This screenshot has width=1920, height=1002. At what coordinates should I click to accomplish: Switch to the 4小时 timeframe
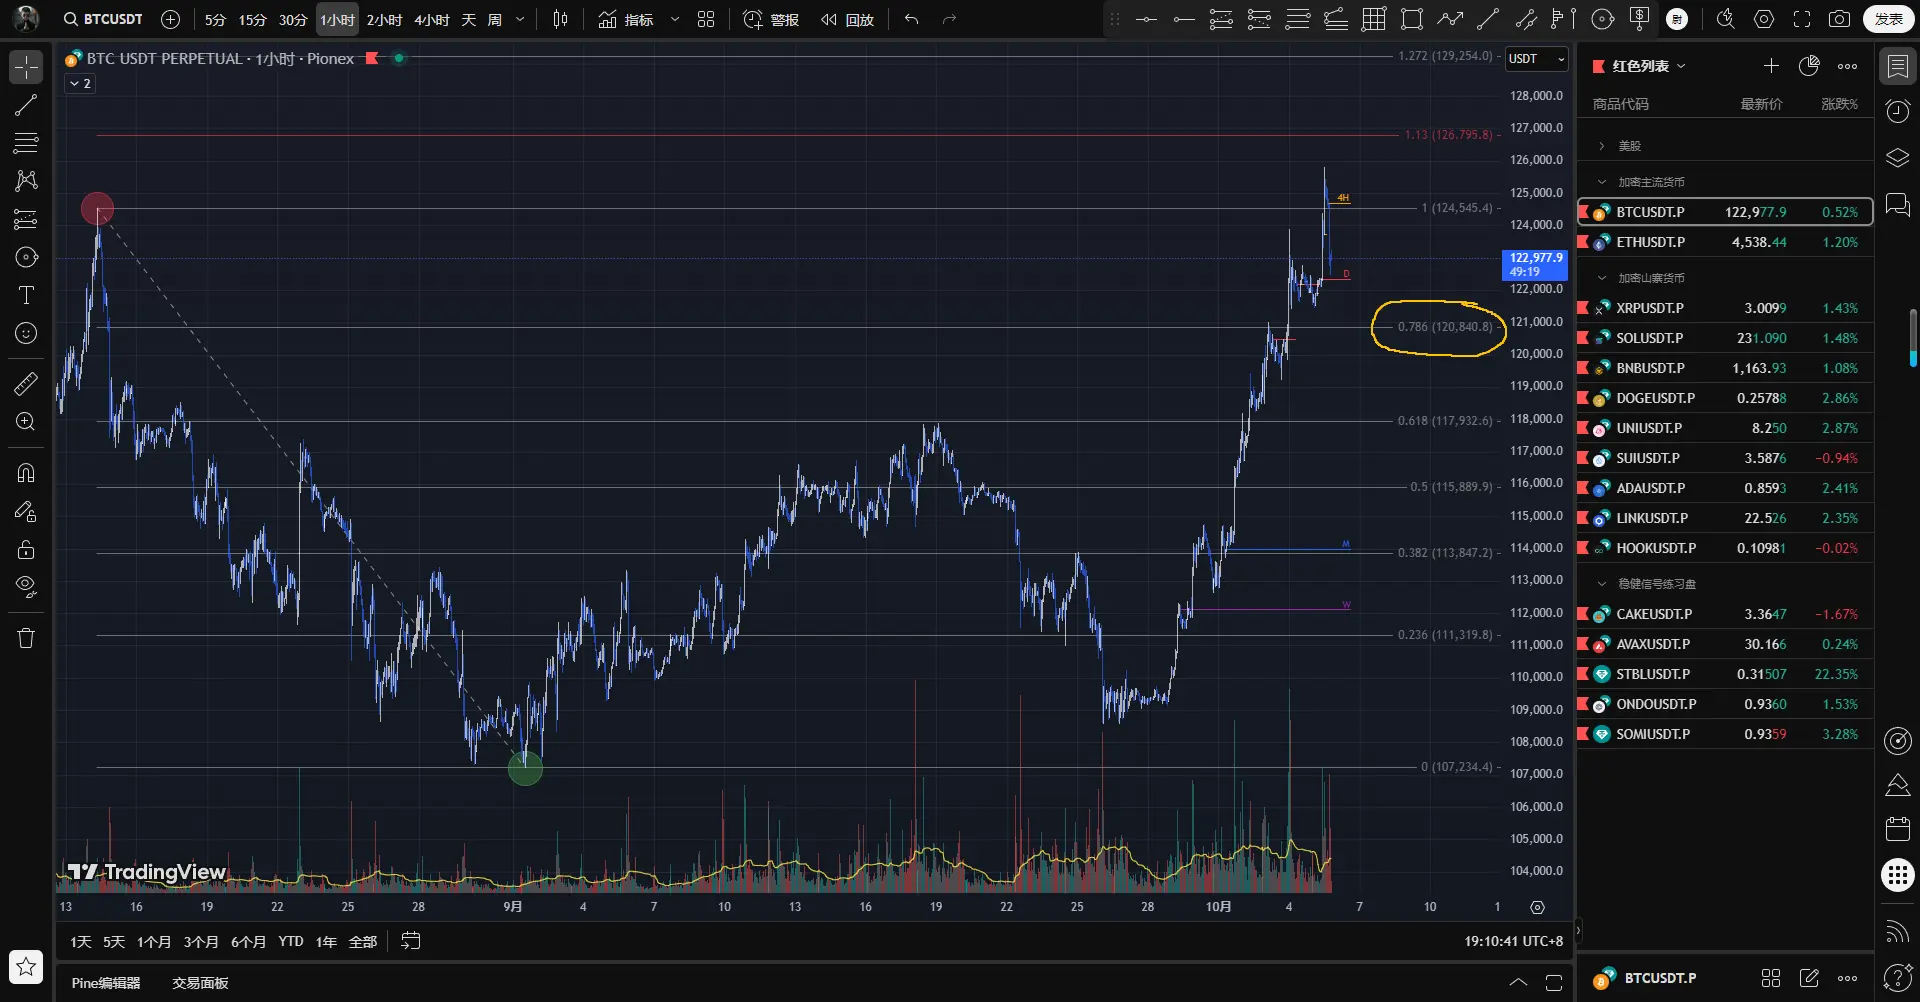point(432,19)
